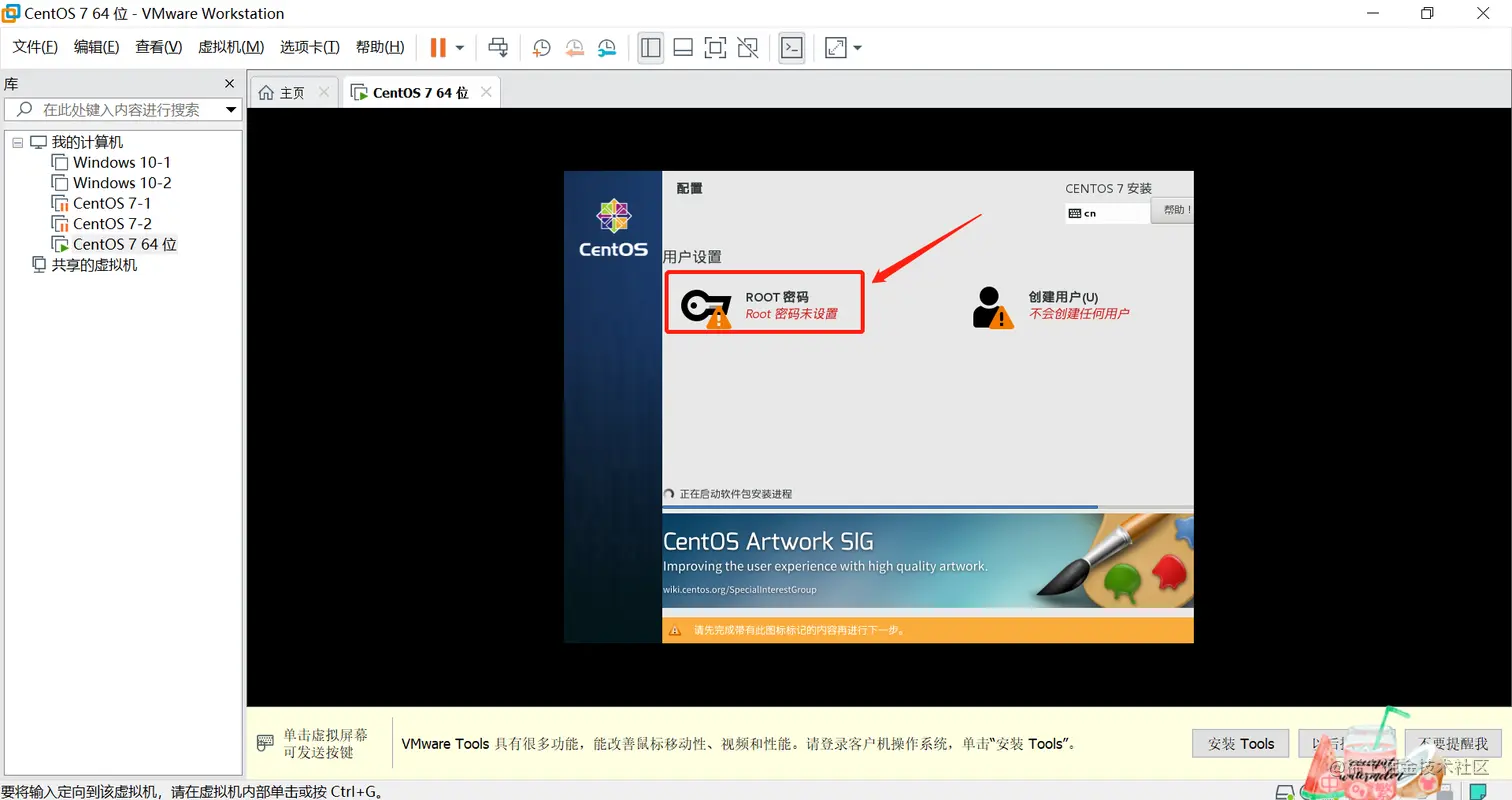Open the 查看(V) menu

[x=159, y=47]
